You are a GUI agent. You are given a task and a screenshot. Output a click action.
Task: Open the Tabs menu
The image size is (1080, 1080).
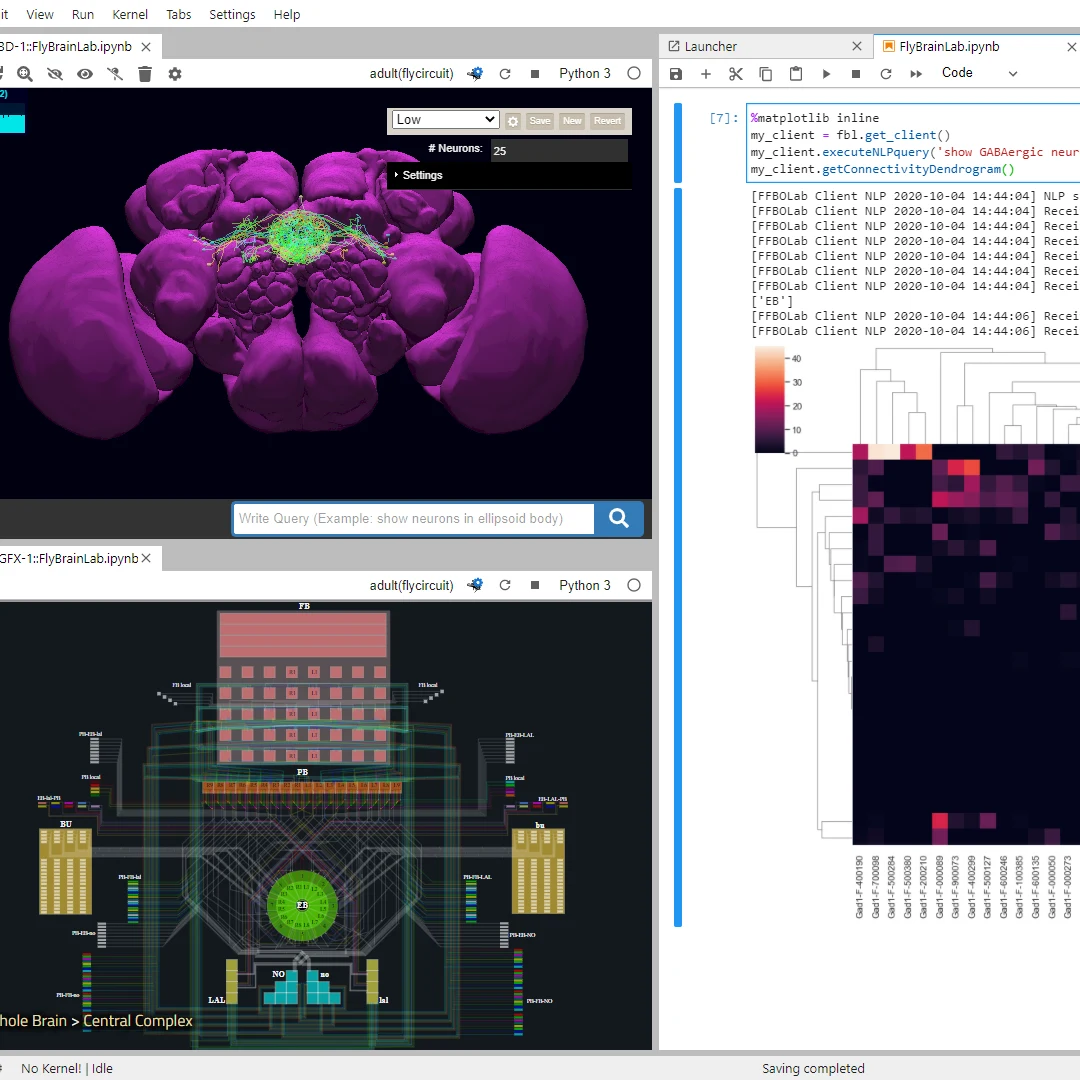tap(178, 14)
